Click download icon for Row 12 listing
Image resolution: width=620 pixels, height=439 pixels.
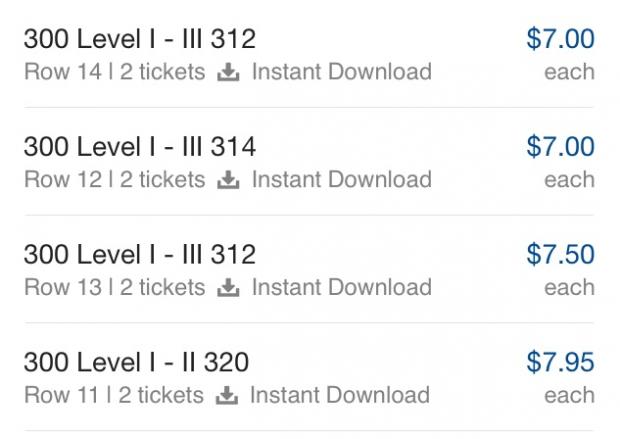(229, 180)
